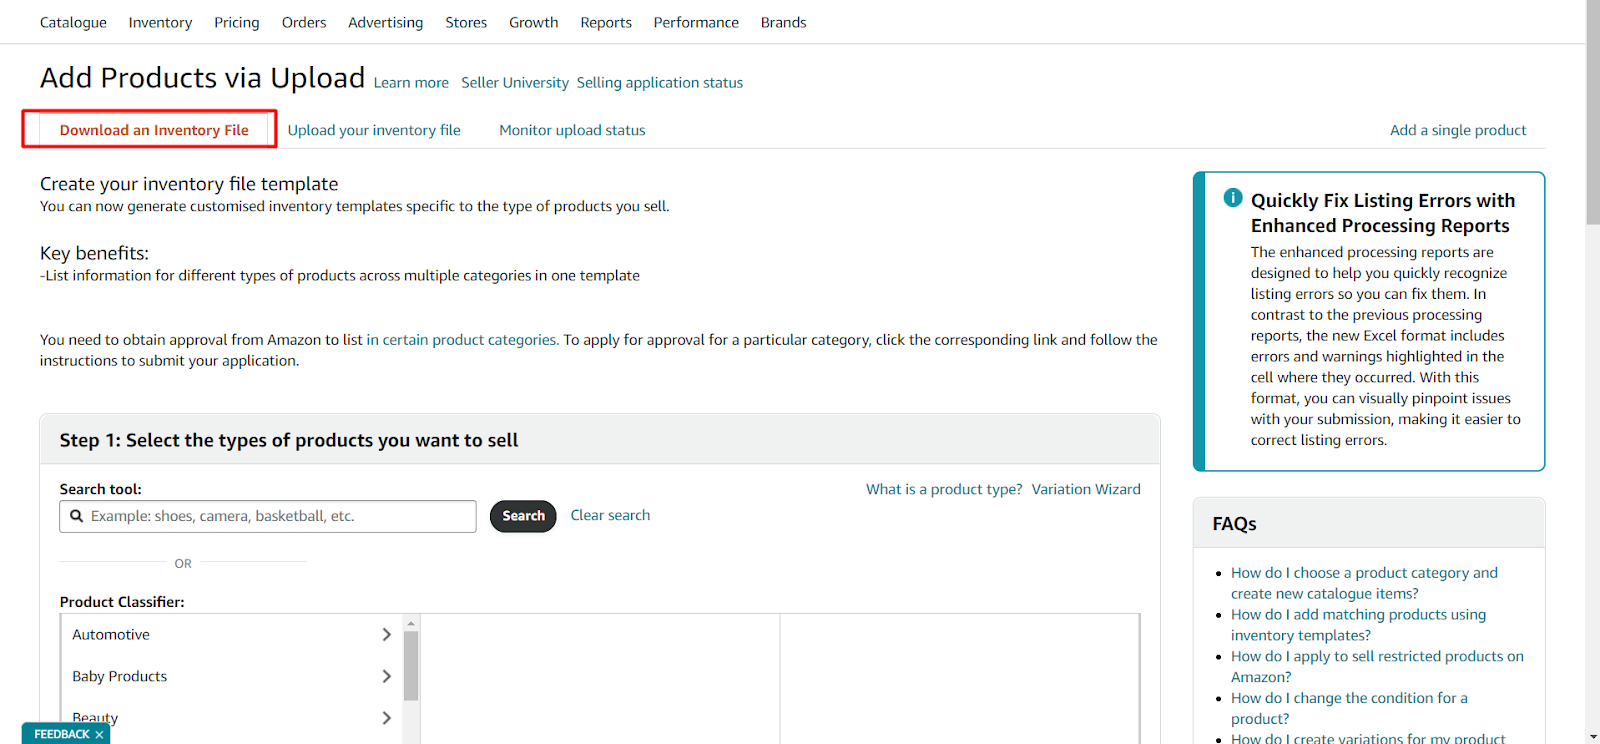1600x744 pixels.
Task: Click the 'Step 1: Select the types' heading
Action: [x=289, y=441]
